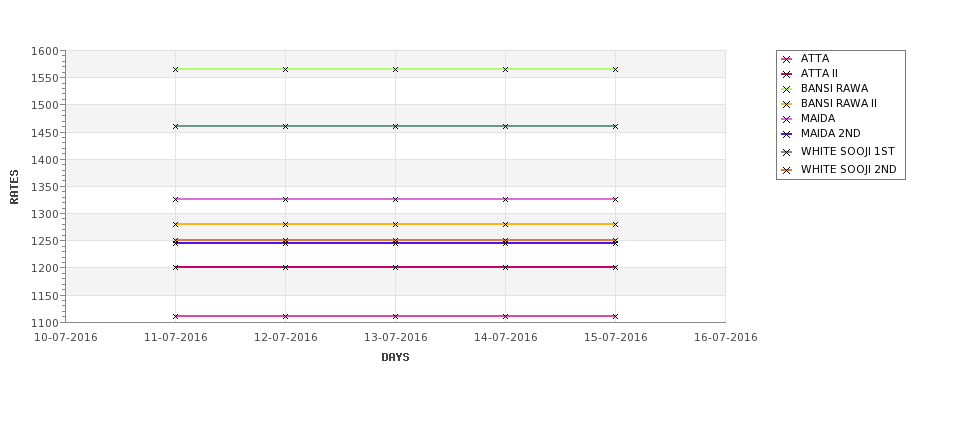
Task: Click the WHITE SOOJI 2ND legend marker
Action: (x=787, y=170)
